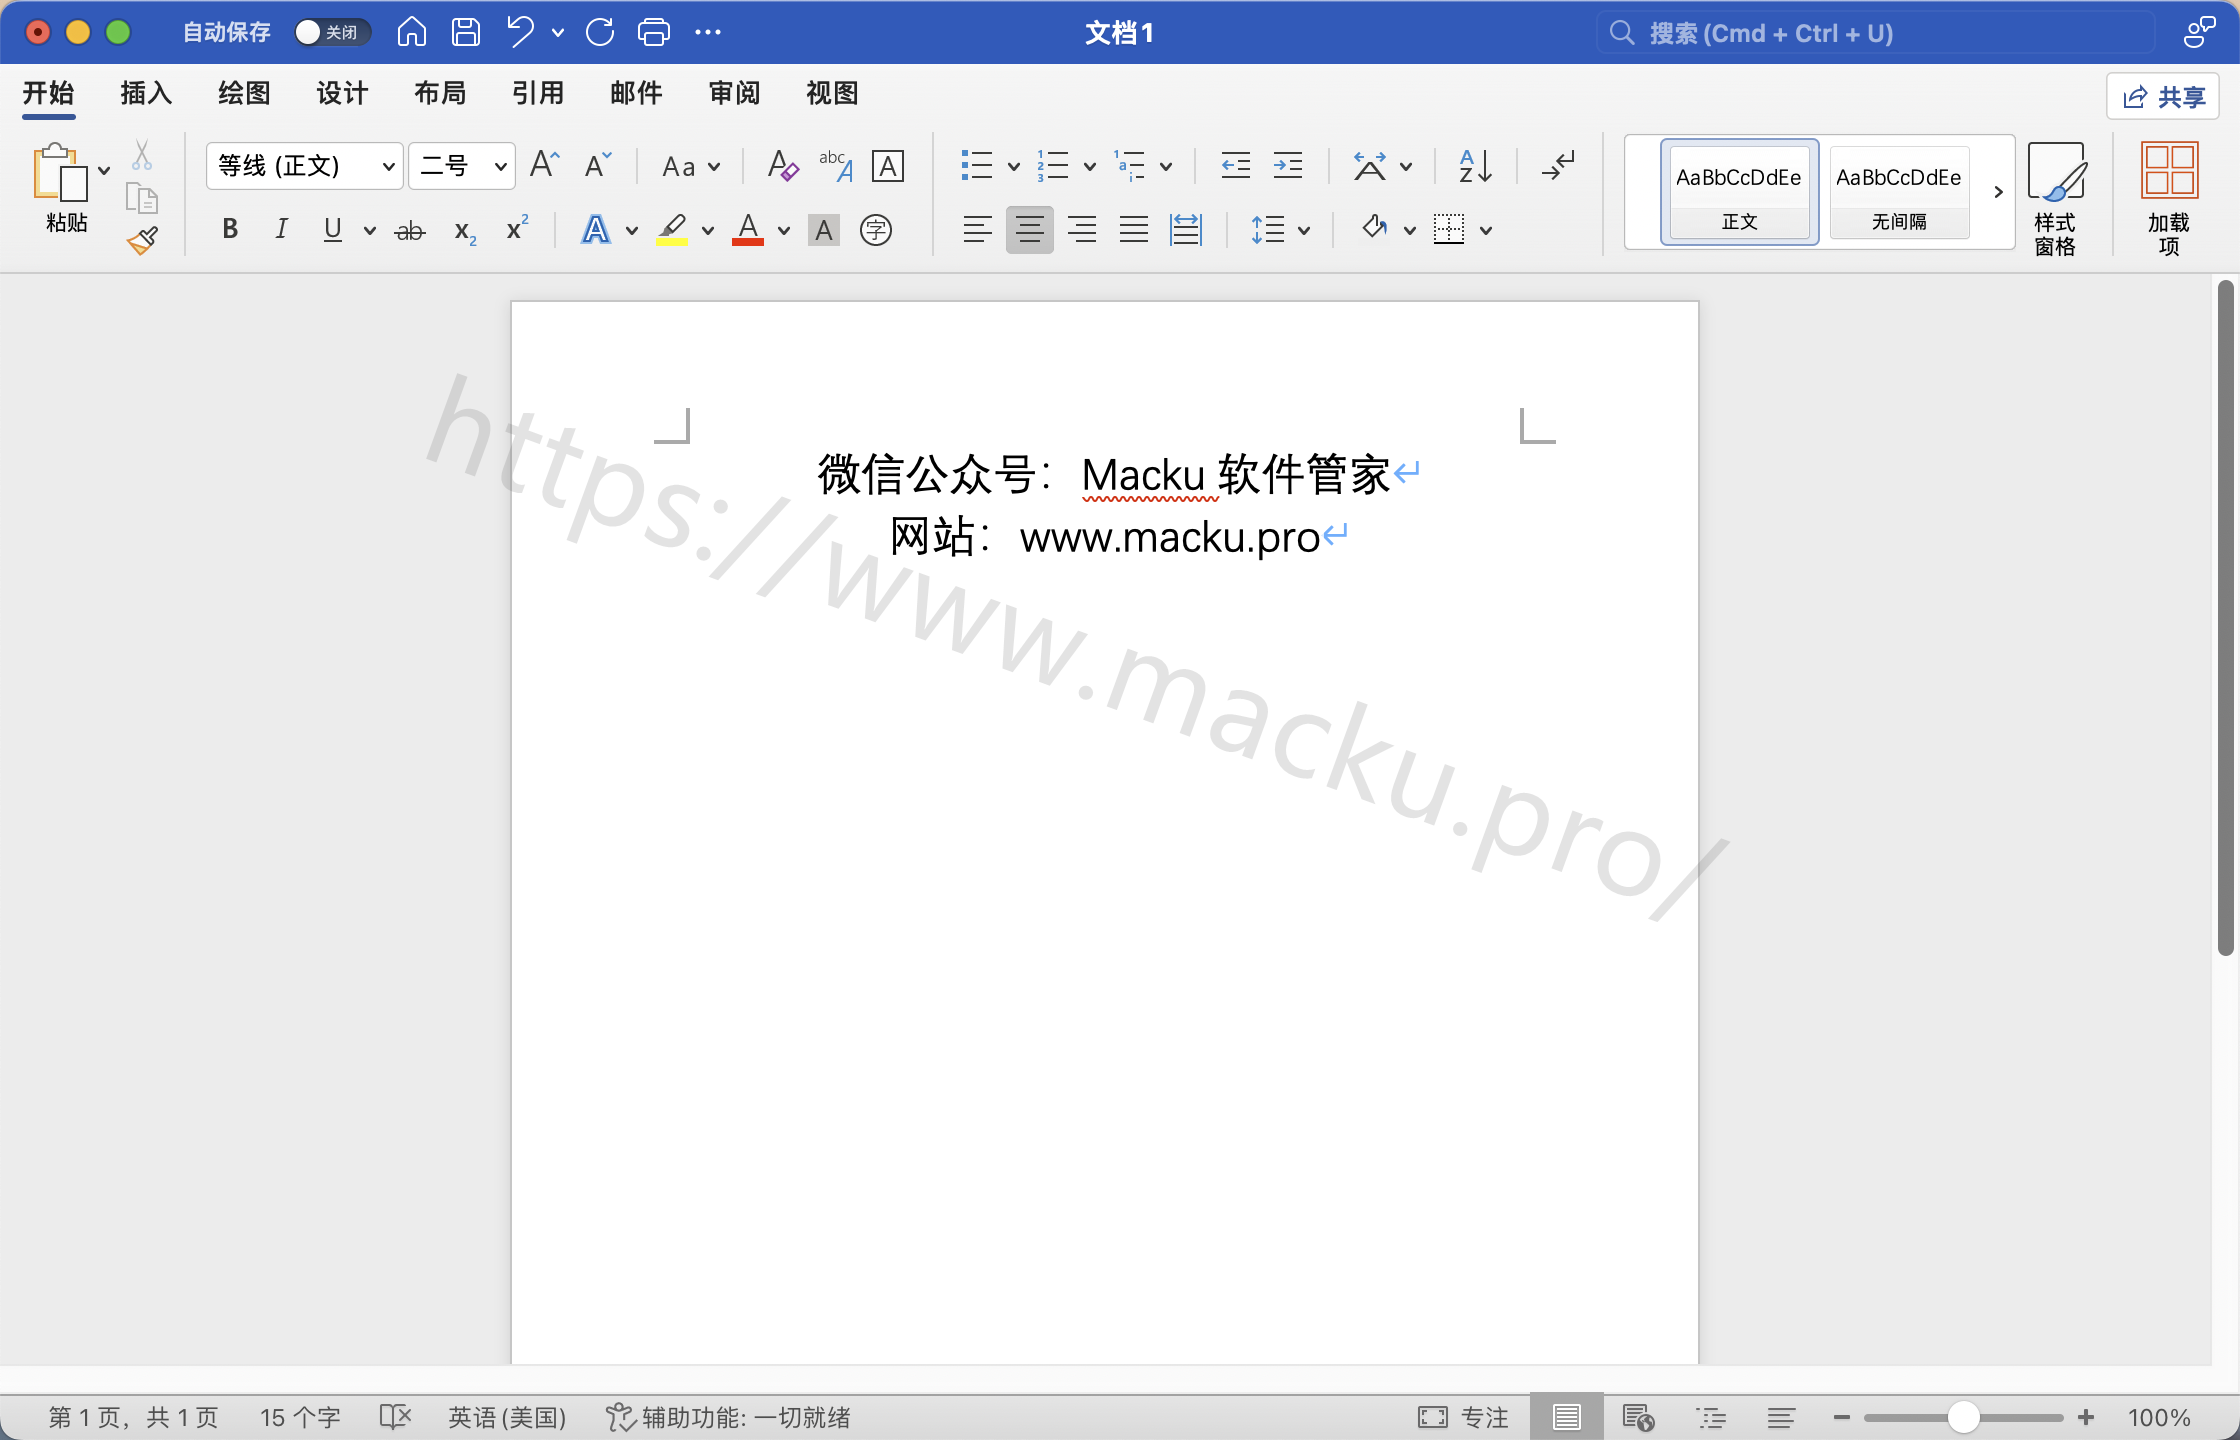Center align the paragraph
The height and width of the screenshot is (1440, 2240).
click(x=1029, y=230)
